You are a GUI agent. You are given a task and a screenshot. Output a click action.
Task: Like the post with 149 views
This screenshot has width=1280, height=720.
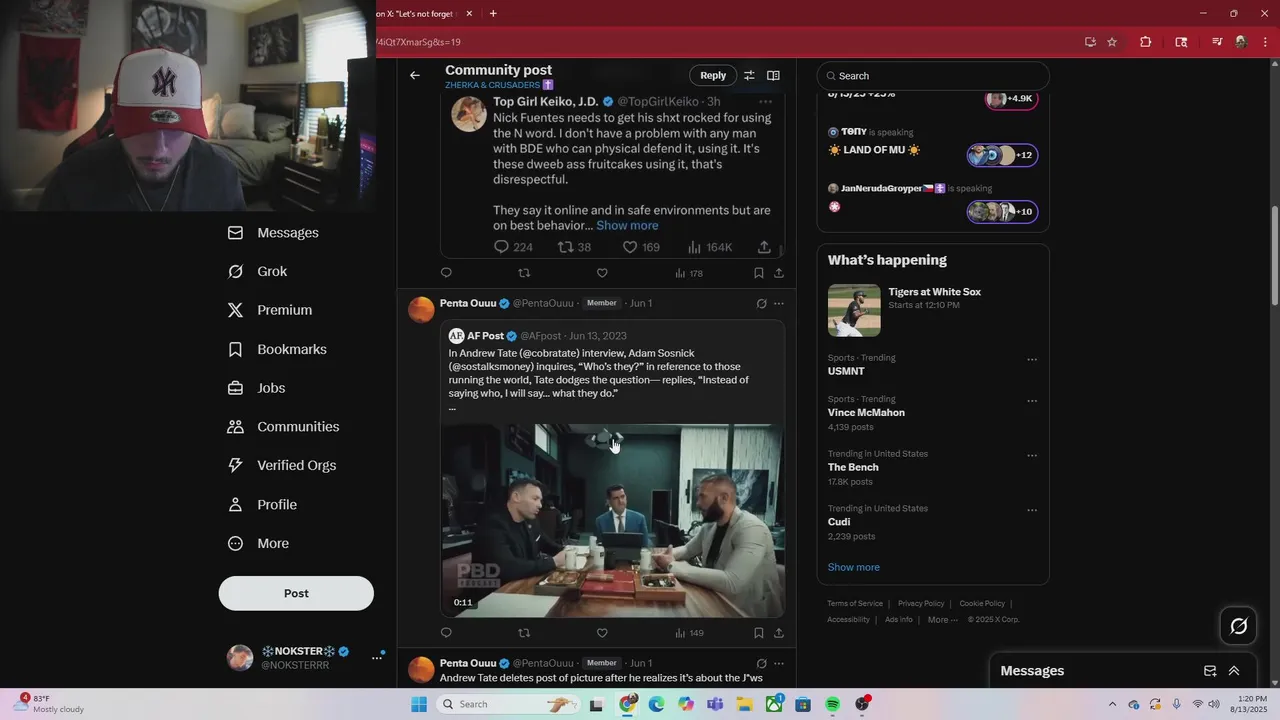[x=602, y=633]
